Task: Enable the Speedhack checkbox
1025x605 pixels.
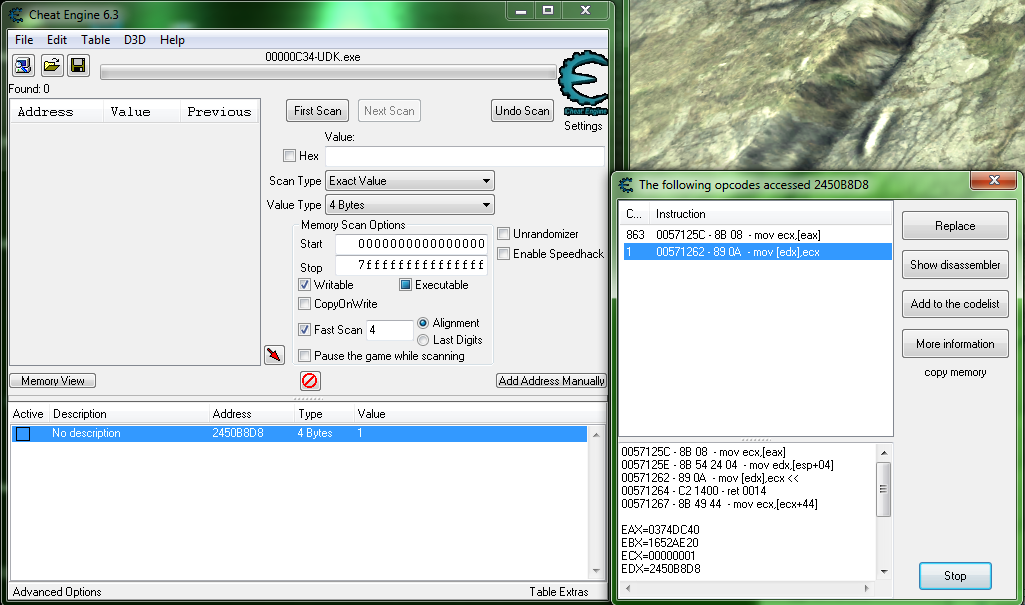Action: (503, 254)
